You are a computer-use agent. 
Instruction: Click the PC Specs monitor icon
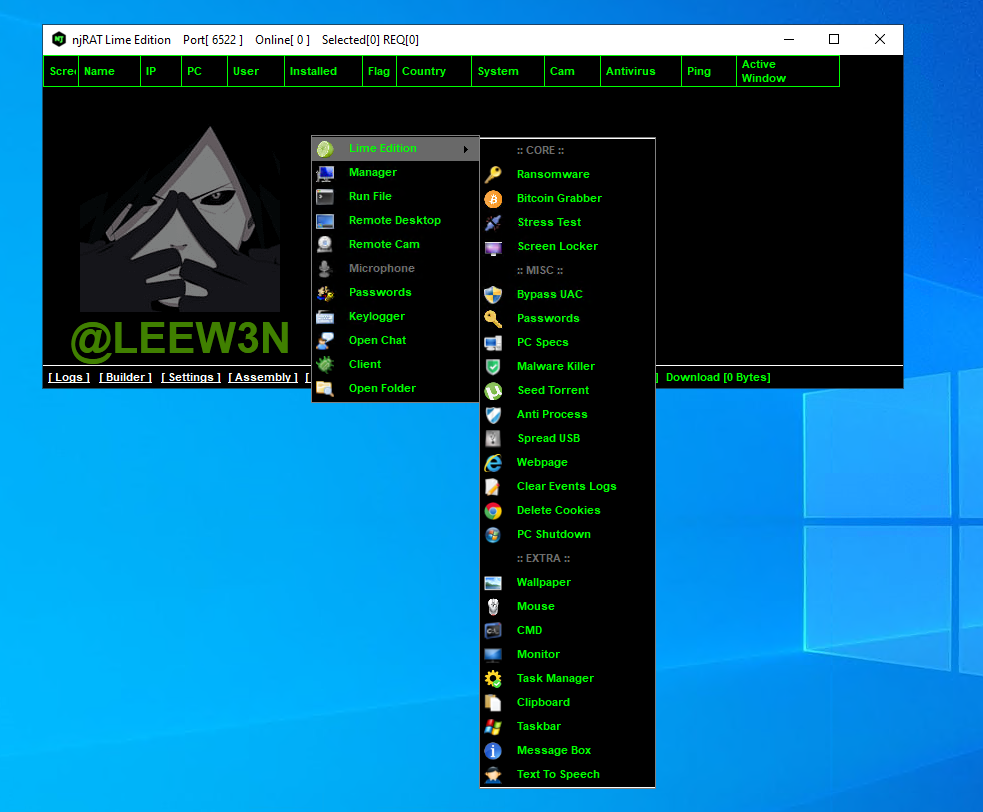click(493, 342)
